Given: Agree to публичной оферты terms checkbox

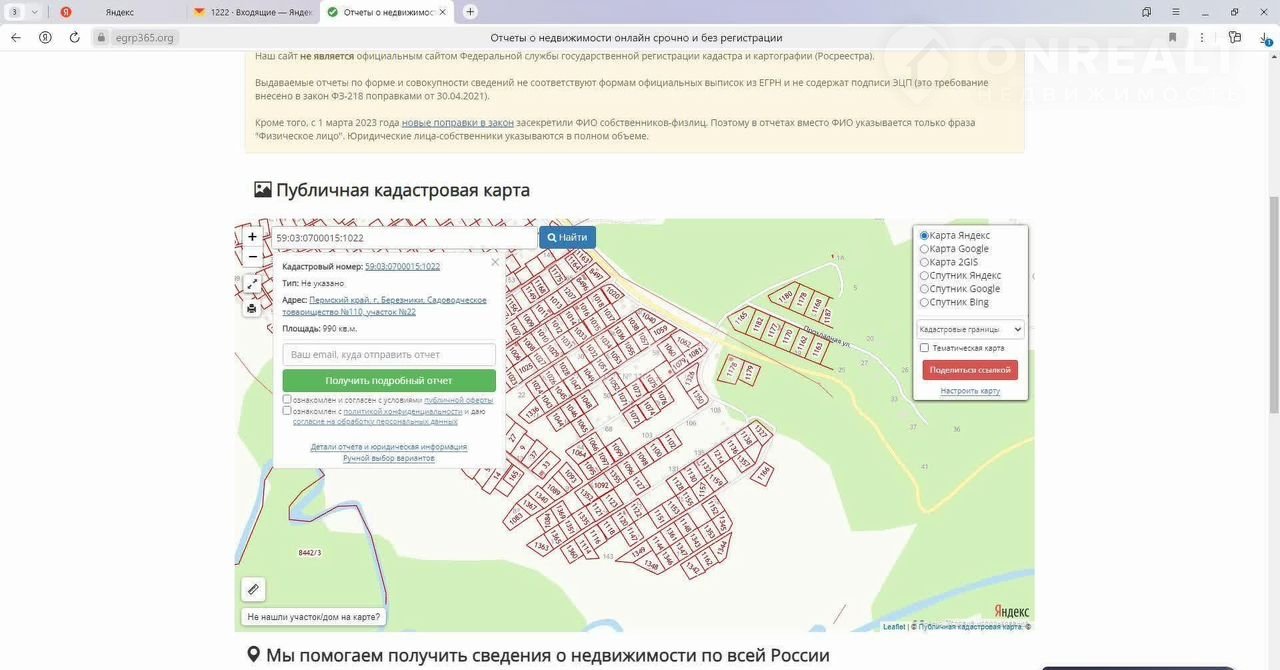Looking at the screenshot, I should pyautogui.click(x=287, y=399).
